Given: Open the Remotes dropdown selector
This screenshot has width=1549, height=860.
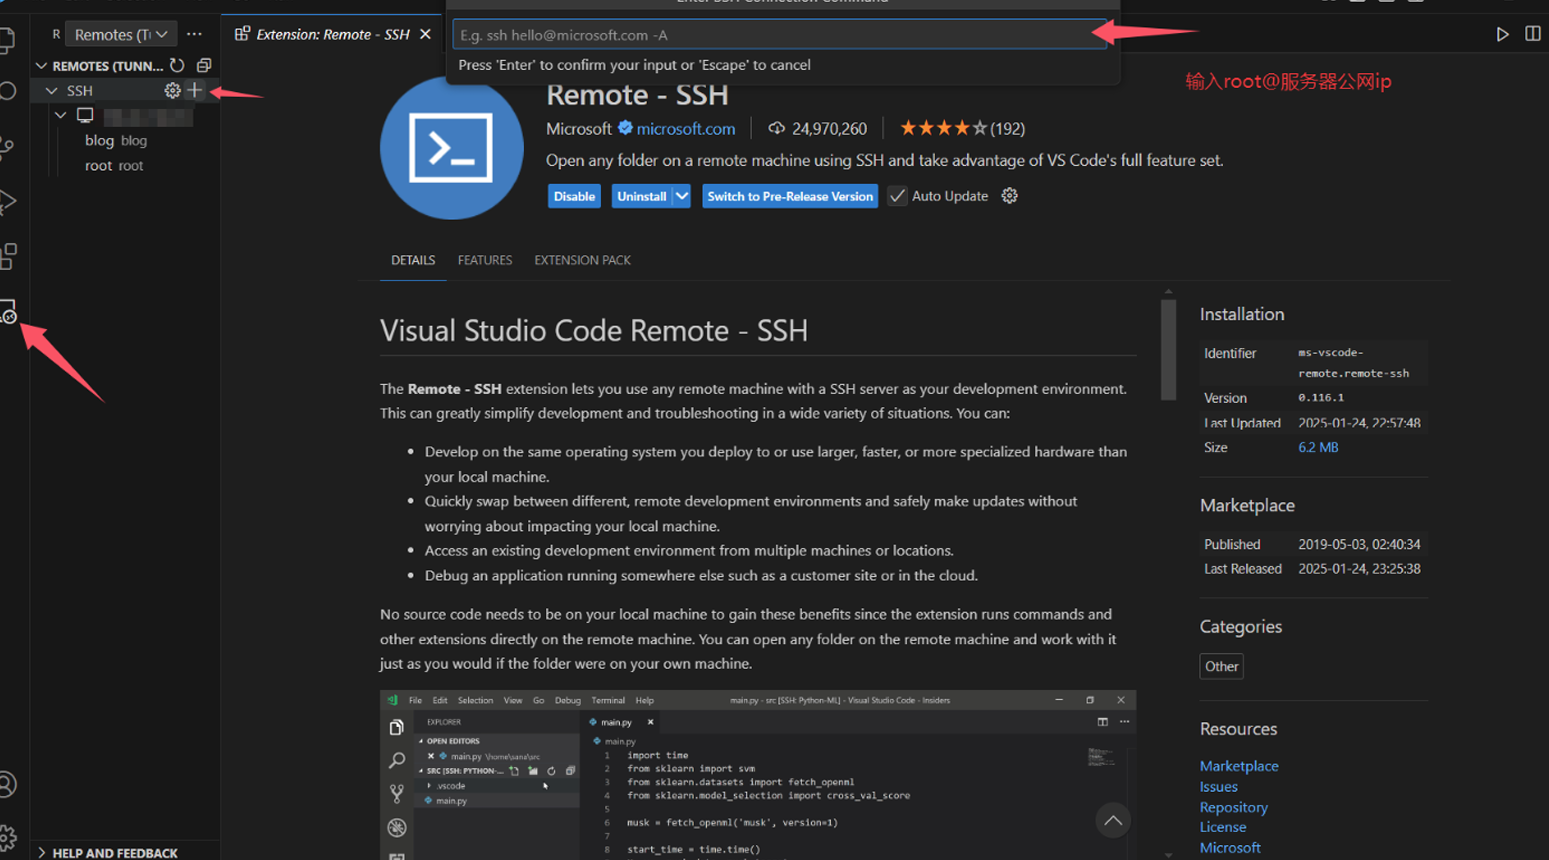Looking at the screenshot, I should tap(120, 34).
